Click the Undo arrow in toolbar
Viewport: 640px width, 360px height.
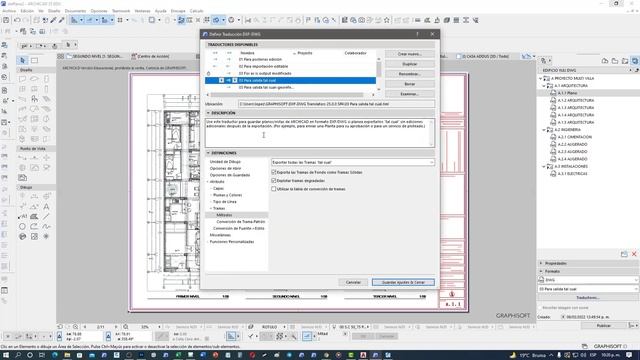pos(17,20)
